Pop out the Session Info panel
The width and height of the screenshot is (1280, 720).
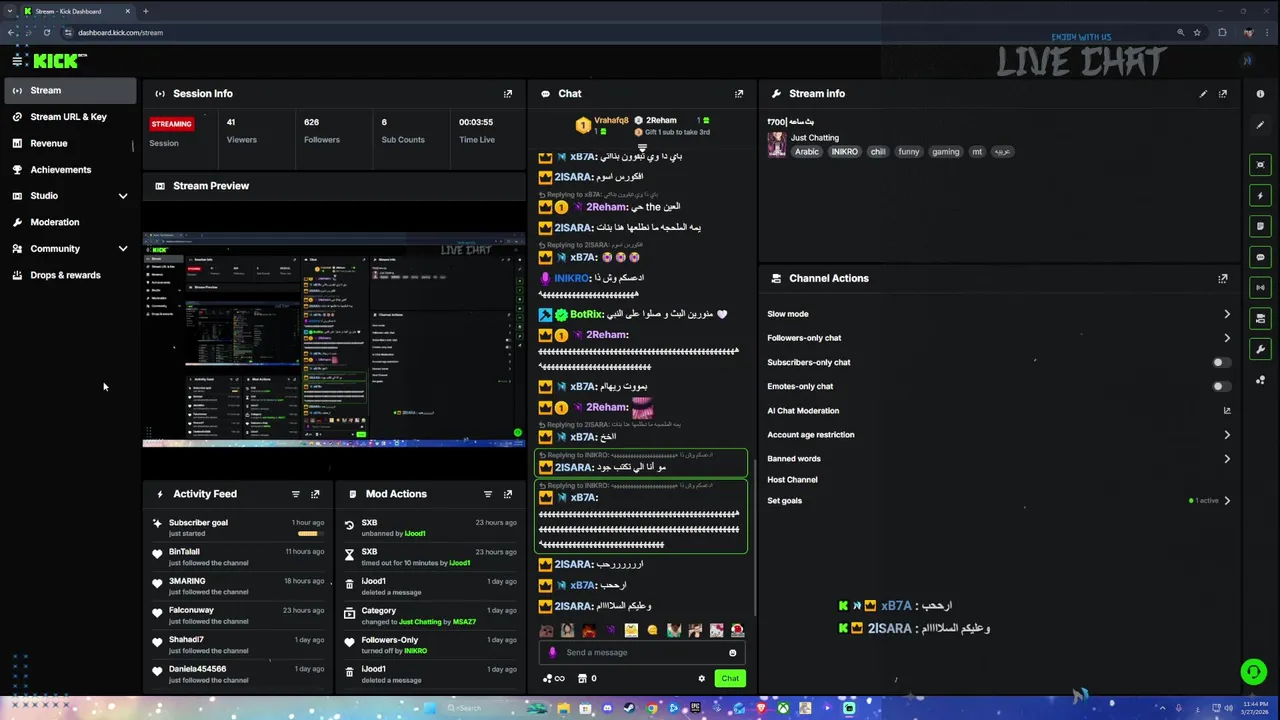pyautogui.click(x=508, y=94)
